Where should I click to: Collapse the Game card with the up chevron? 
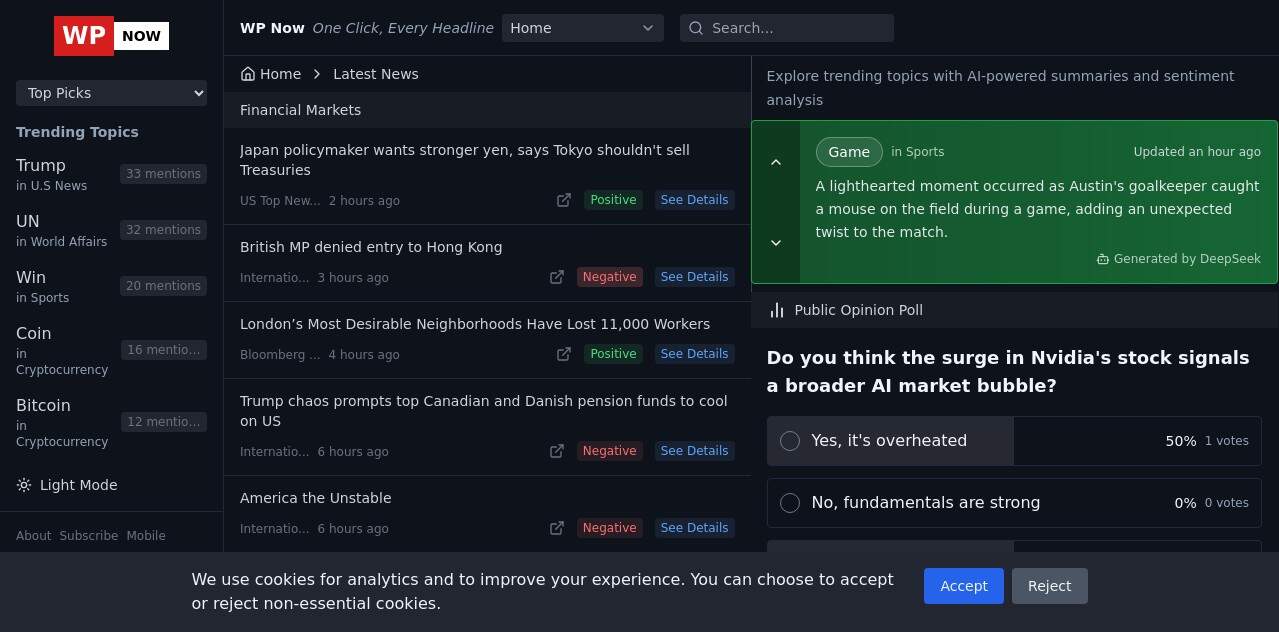(776, 162)
